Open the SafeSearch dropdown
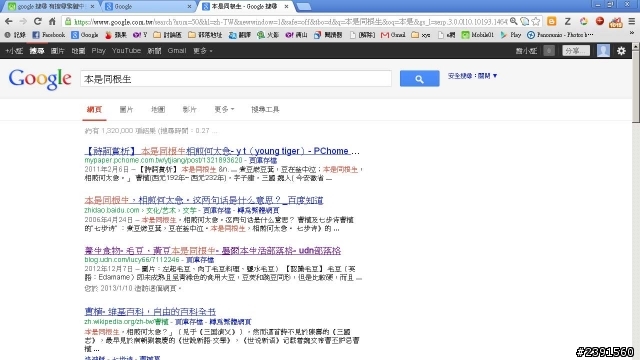Screen dimensions: 640x360 click(x=472, y=76)
